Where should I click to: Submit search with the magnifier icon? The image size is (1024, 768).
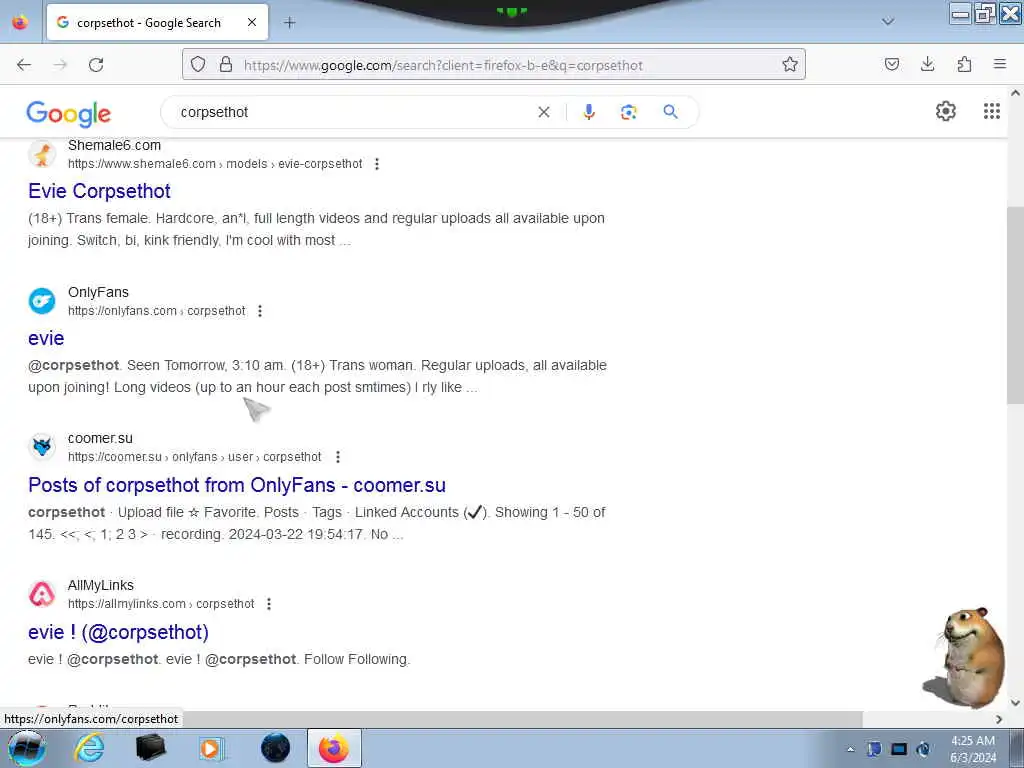coord(670,112)
